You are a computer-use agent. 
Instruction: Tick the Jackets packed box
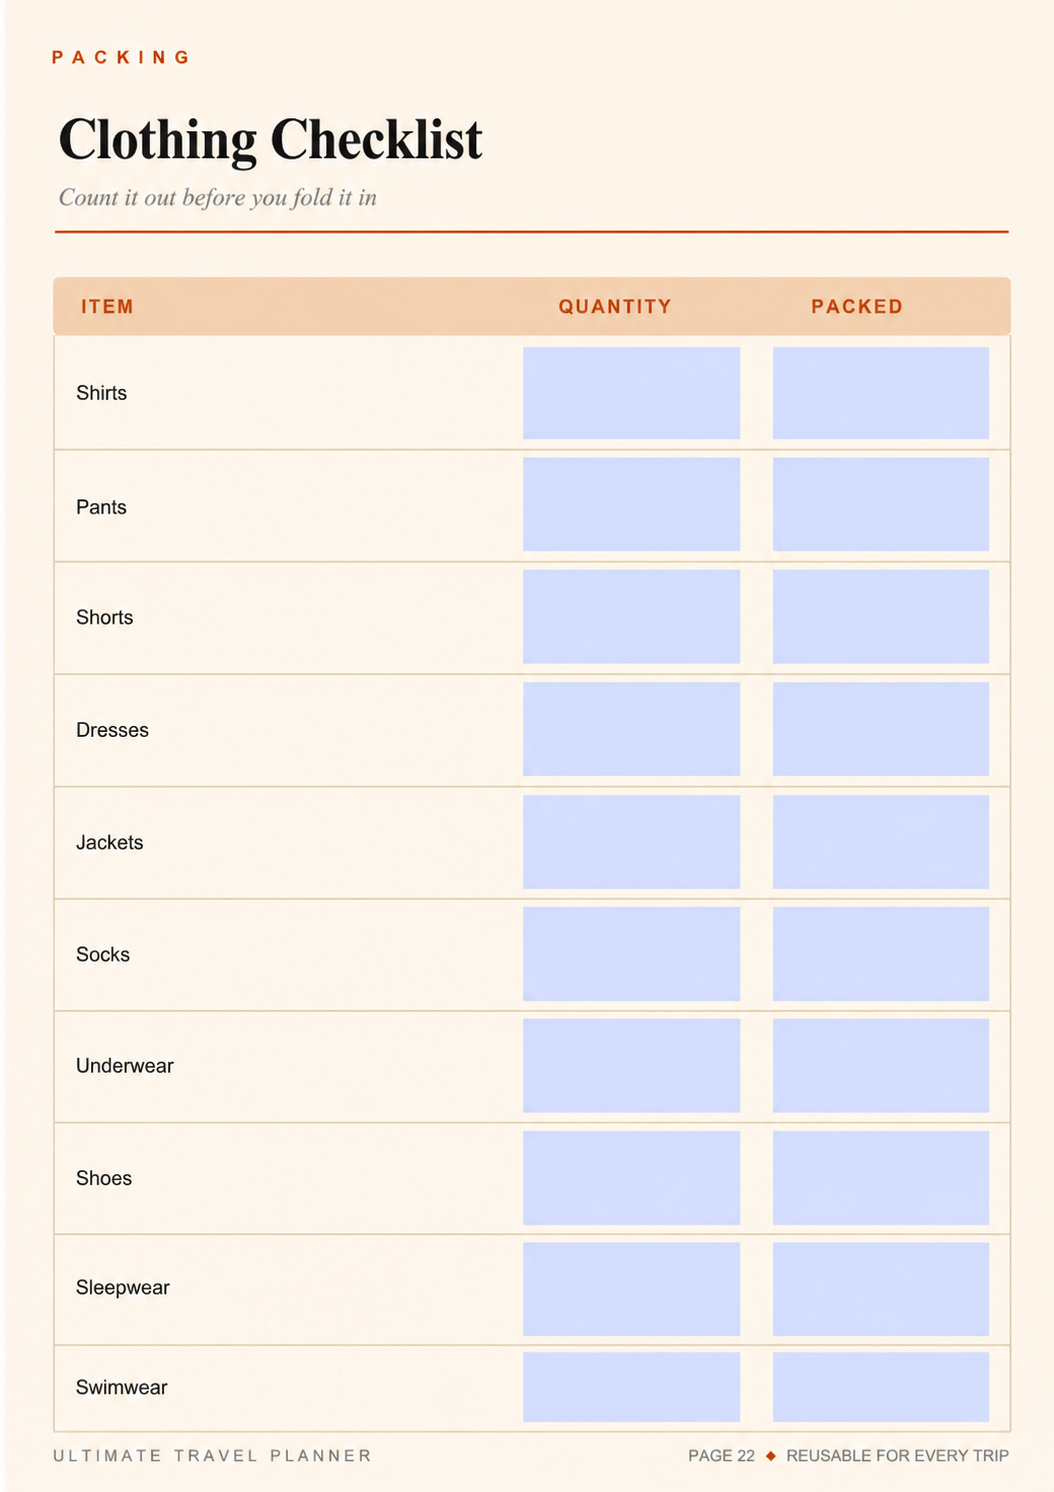click(x=881, y=842)
